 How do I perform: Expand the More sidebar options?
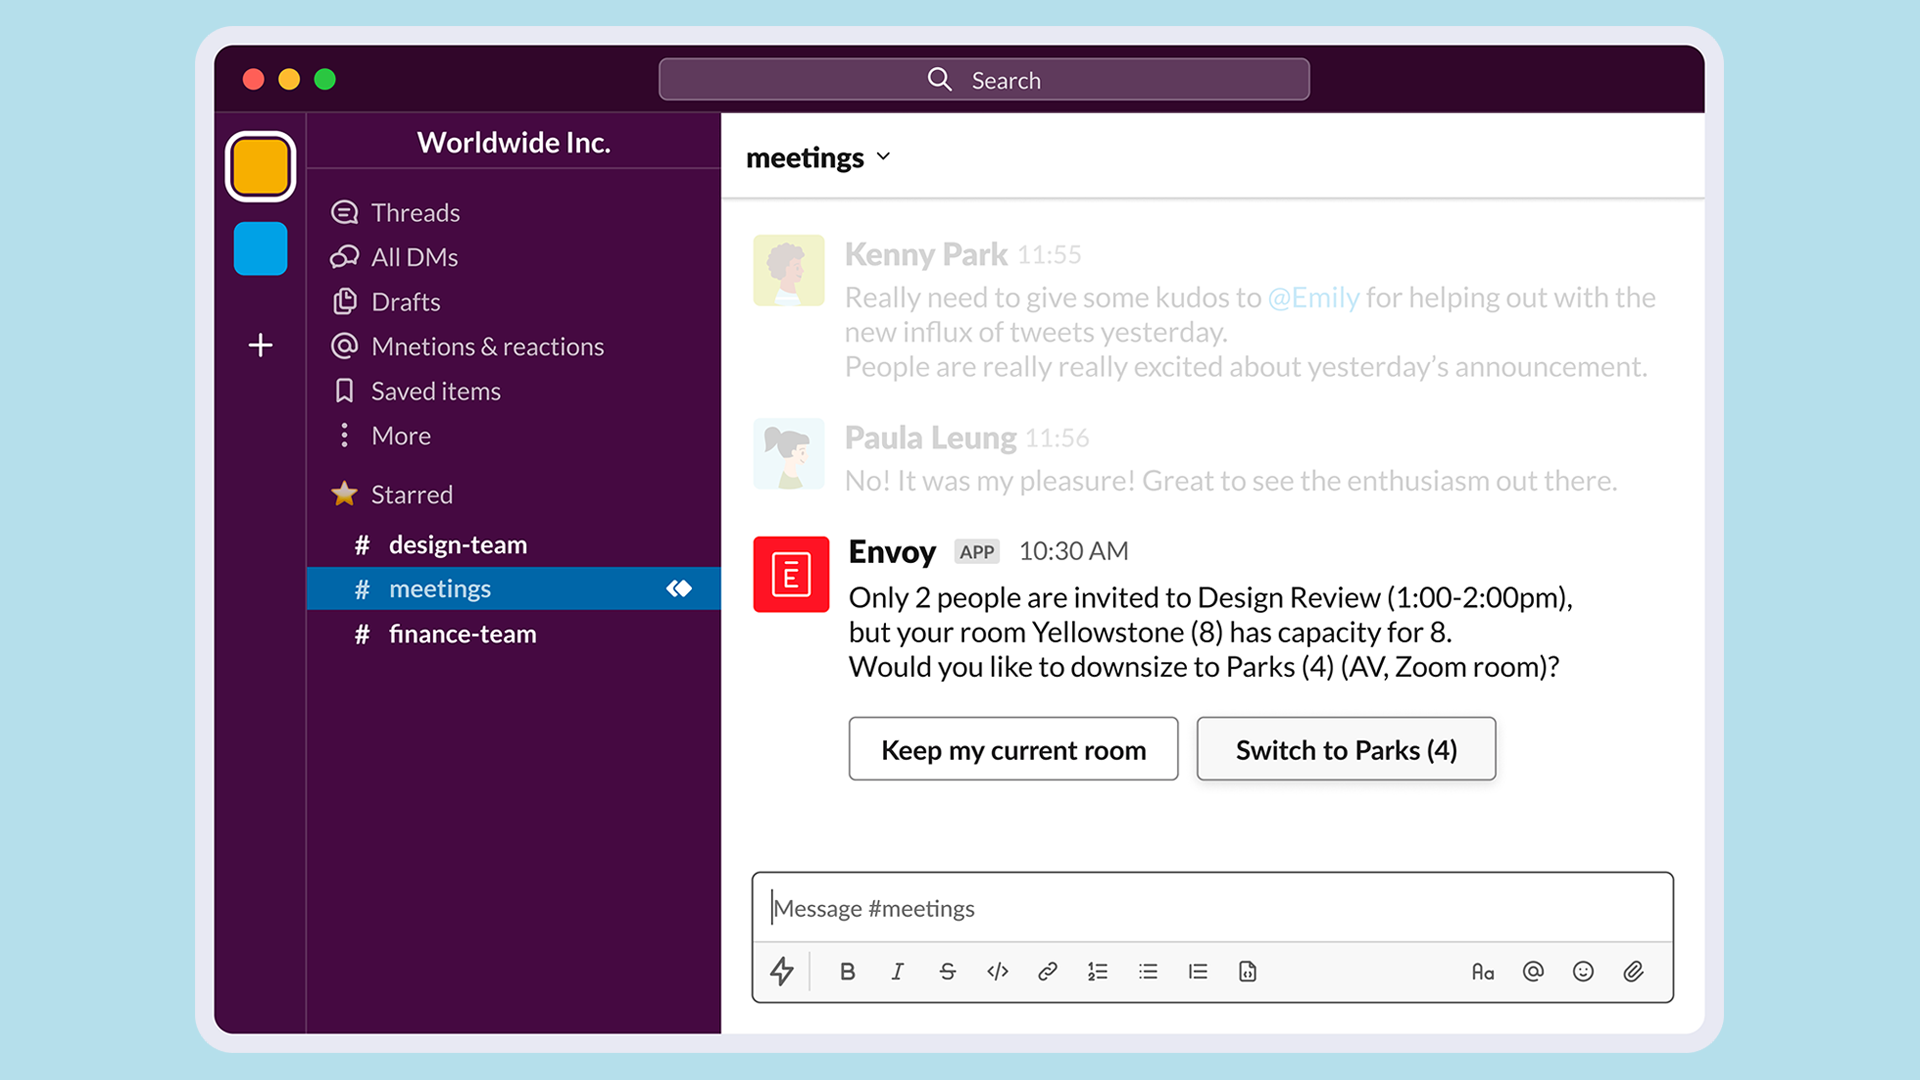400,436
